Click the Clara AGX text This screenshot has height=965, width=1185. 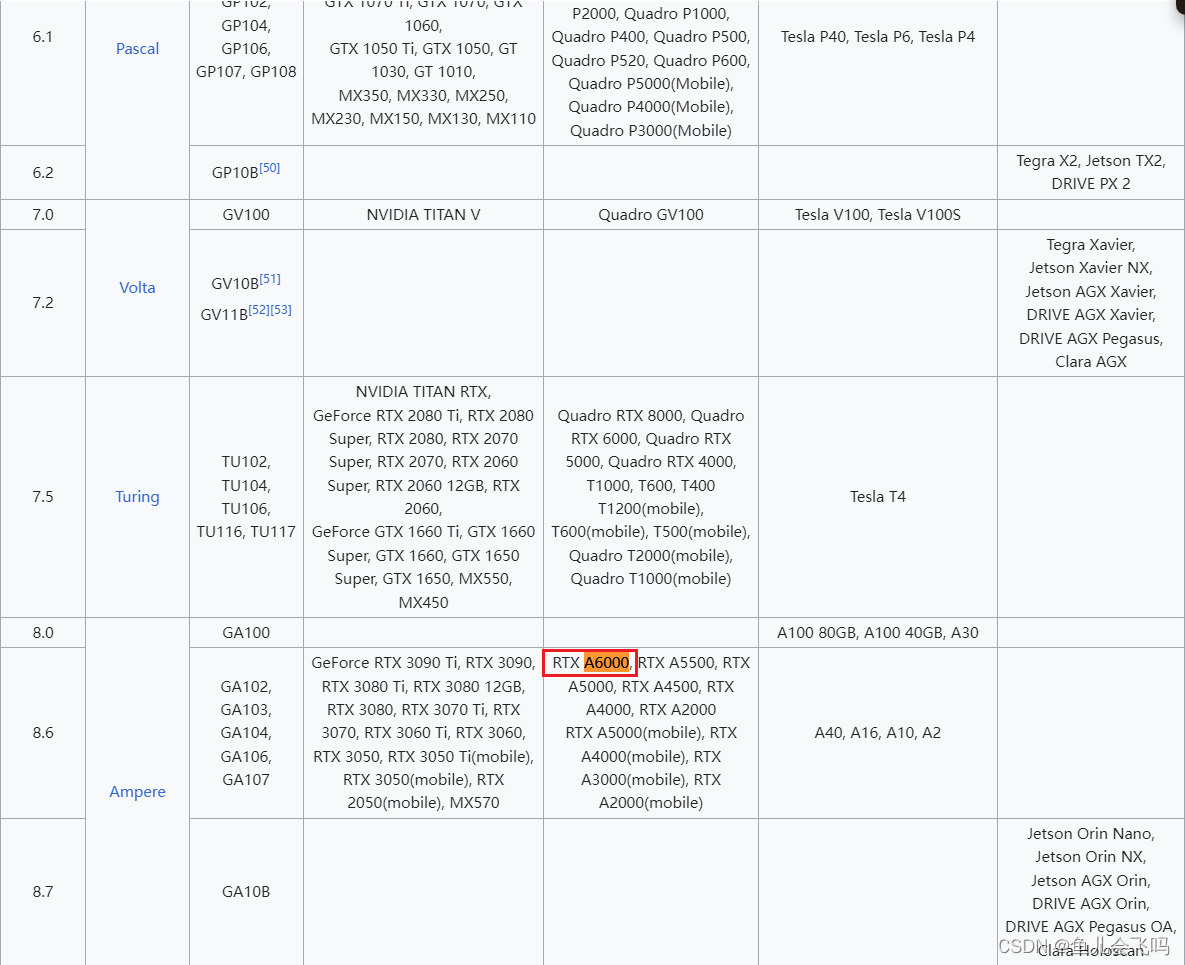[x=1091, y=361]
